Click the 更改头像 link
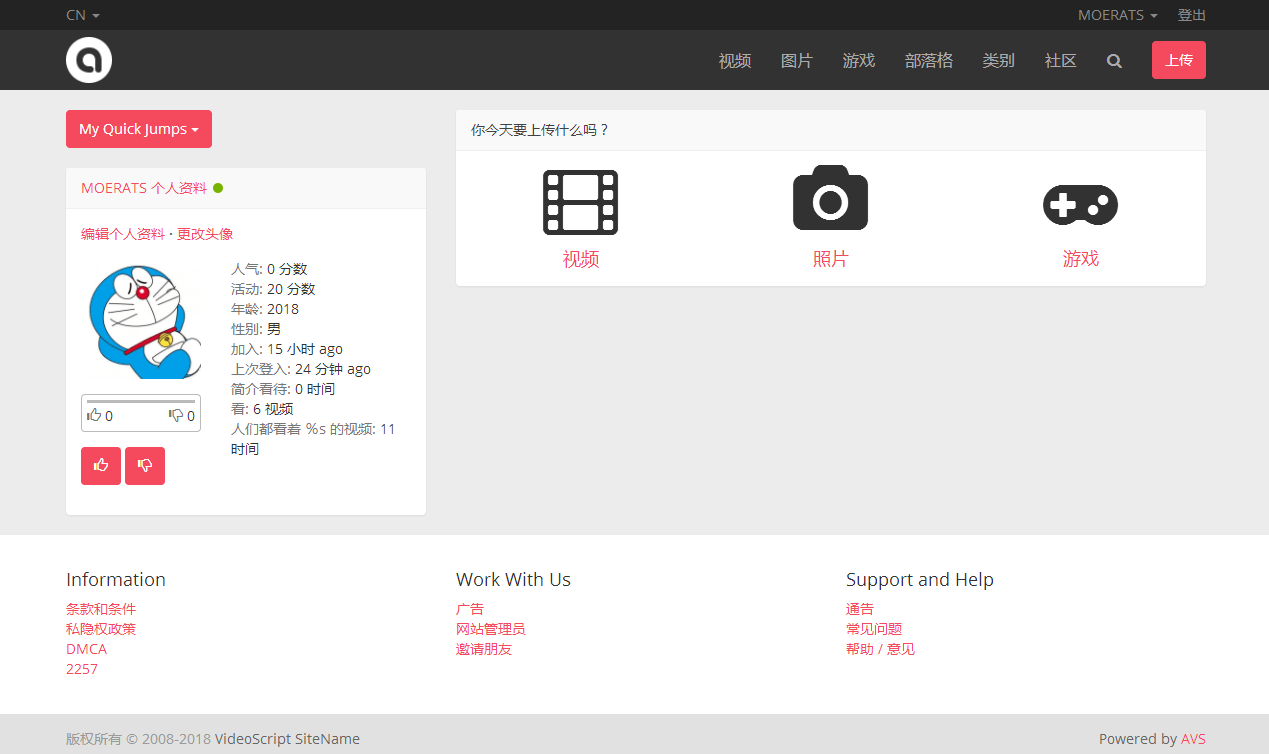Image resolution: width=1269 pixels, height=754 pixels. coord(205,234)
